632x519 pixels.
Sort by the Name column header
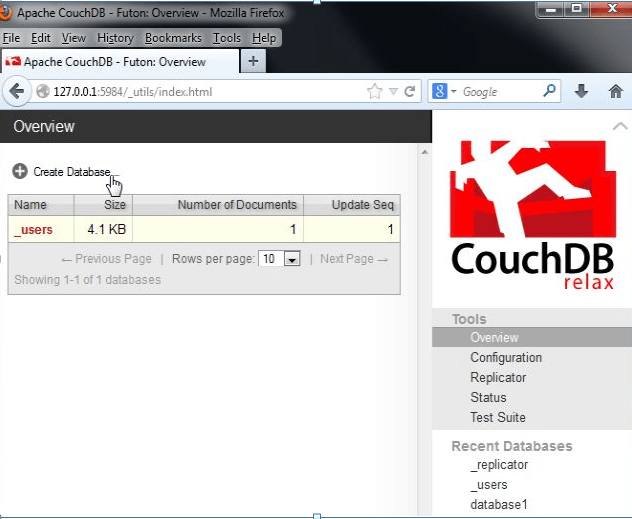click(41, 205)
